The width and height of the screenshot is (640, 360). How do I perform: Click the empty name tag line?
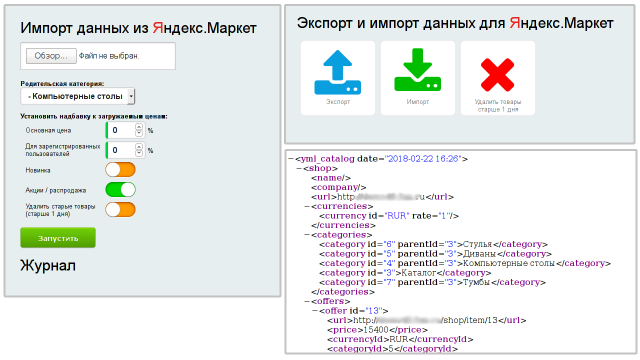coord(331,178)
